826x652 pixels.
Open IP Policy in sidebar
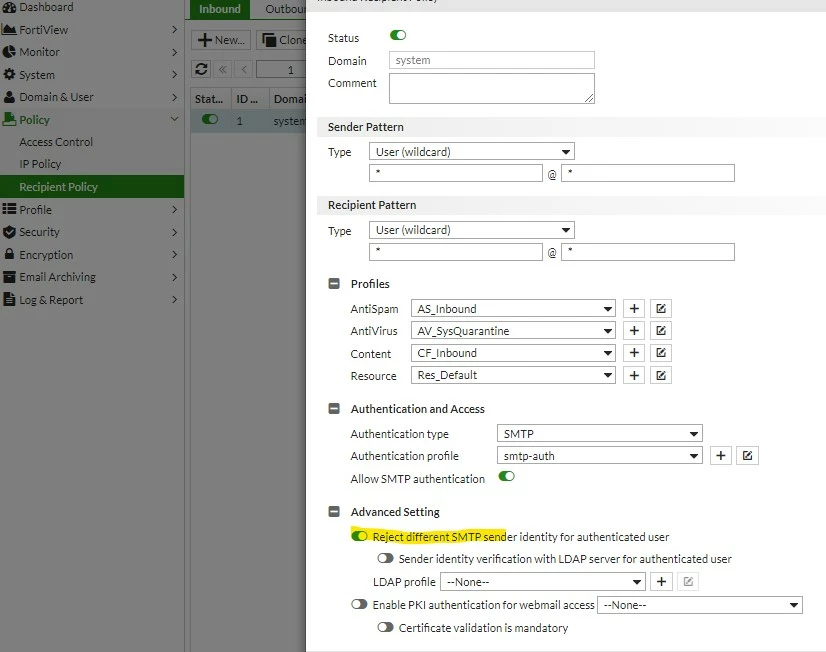(40, 164)
